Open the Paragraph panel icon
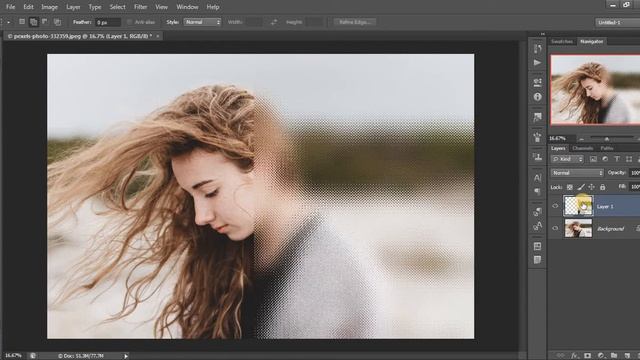Image resolution: width=640 pixels, height=360 pixels. 537,191
